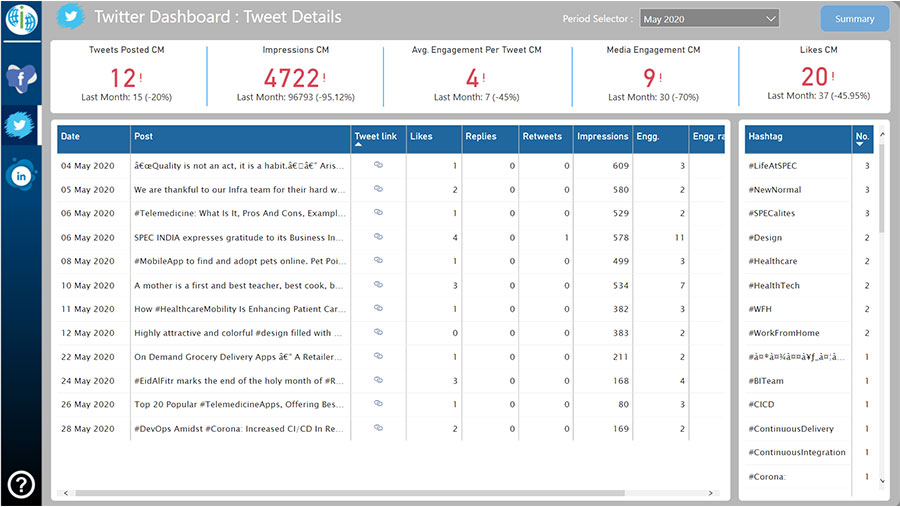Open tweet link for 04 May 2020
Viewport: 900px width, 507px height.
click(378, 165)
